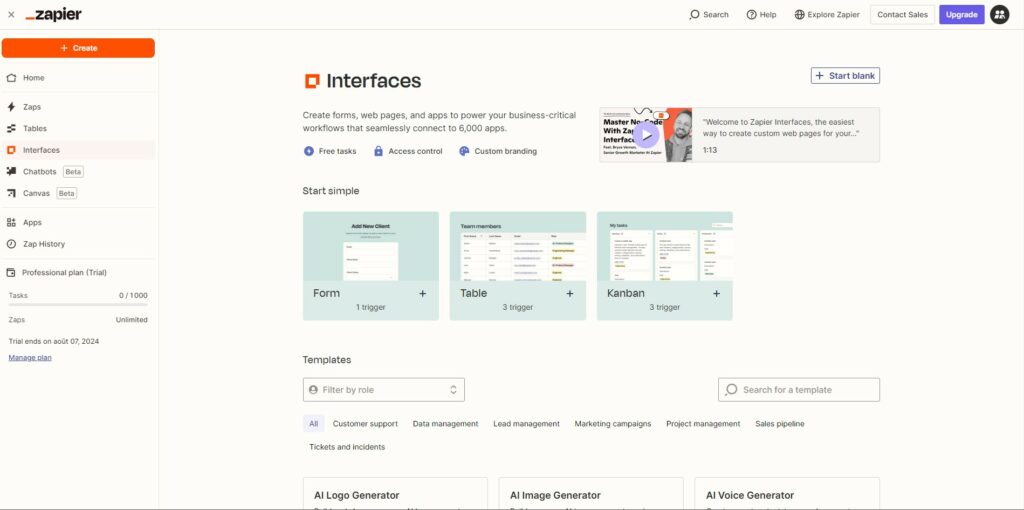
Task: Open the AI Voice Generator template
Action: [787, 494]
